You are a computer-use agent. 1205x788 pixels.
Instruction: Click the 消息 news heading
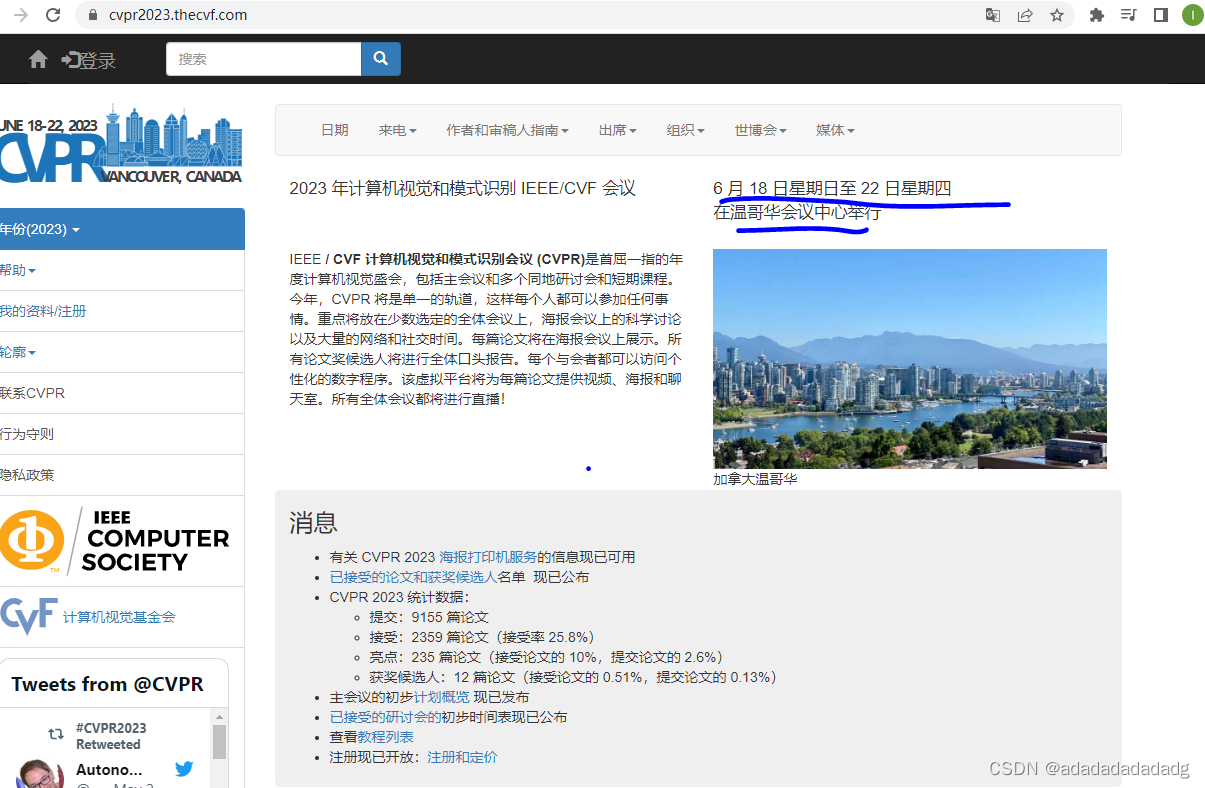click(x=313, y=522)
